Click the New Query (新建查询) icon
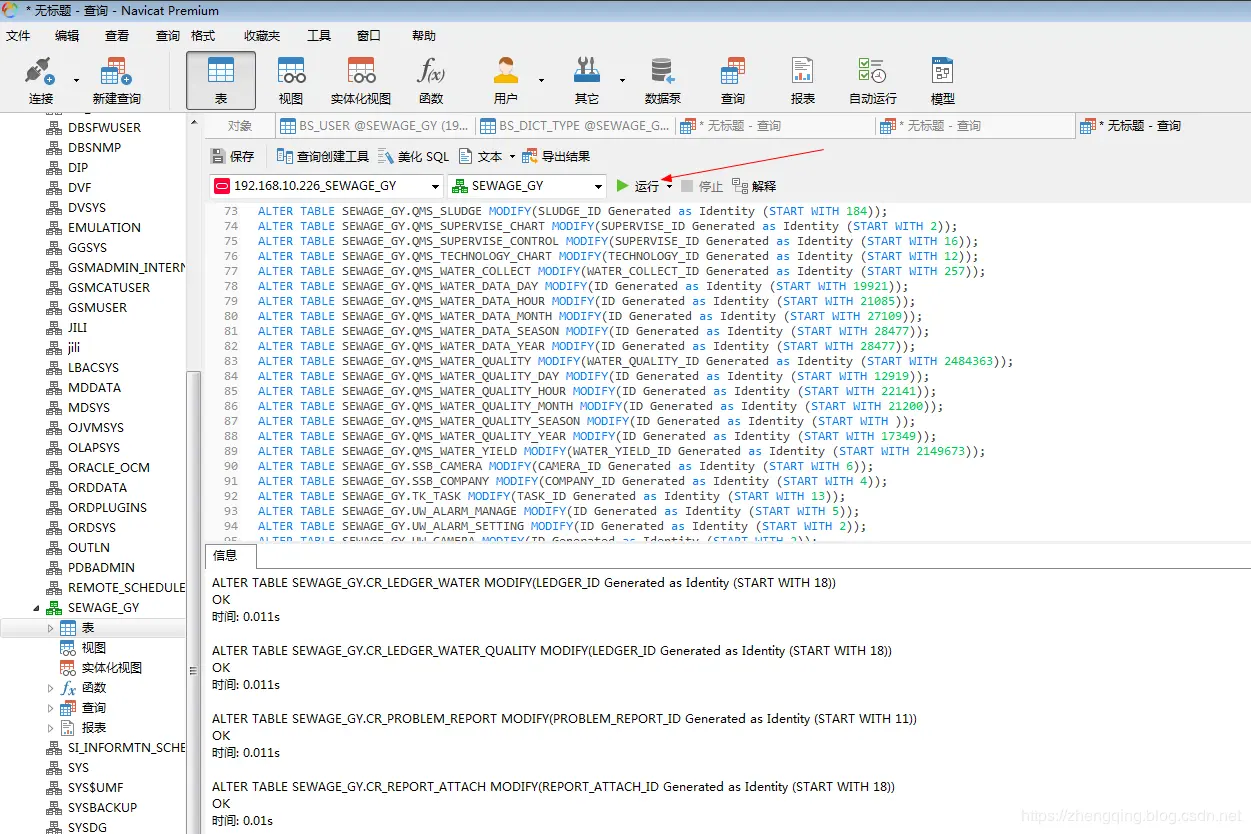Image resolution: width=1251 pixels, height=834 pixels. (116, 80)
